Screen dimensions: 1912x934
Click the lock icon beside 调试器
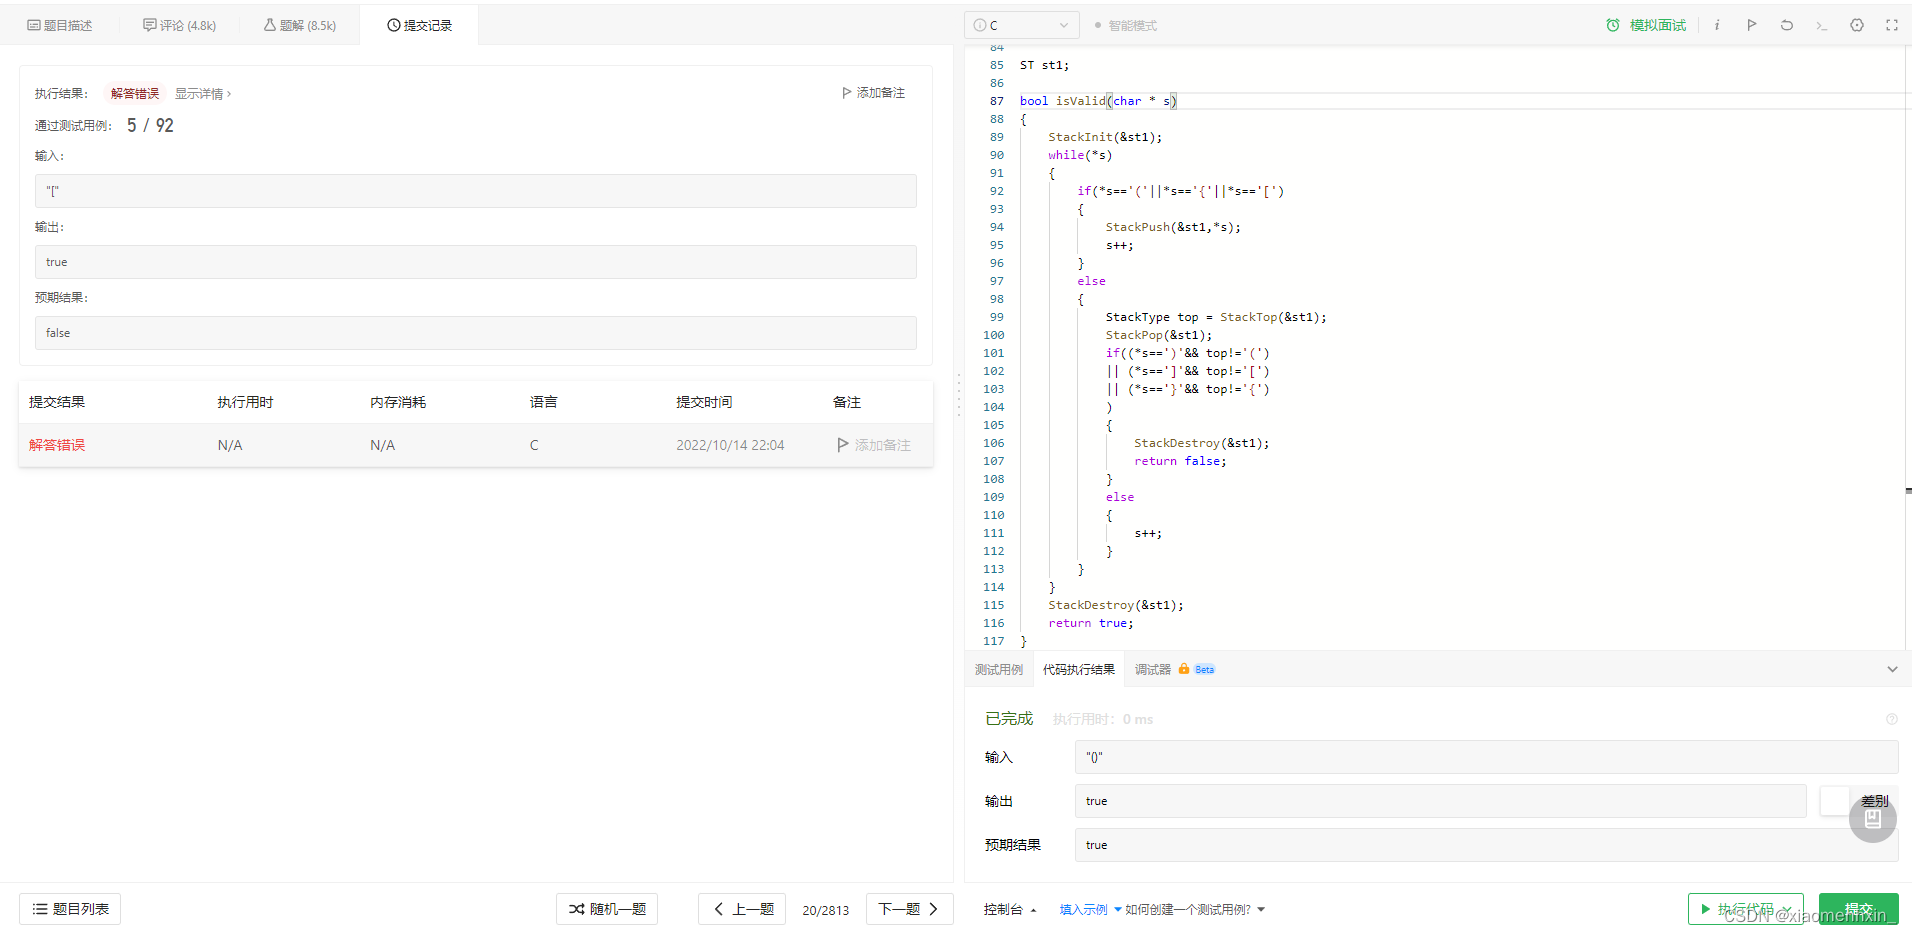tap(1184, 669)
